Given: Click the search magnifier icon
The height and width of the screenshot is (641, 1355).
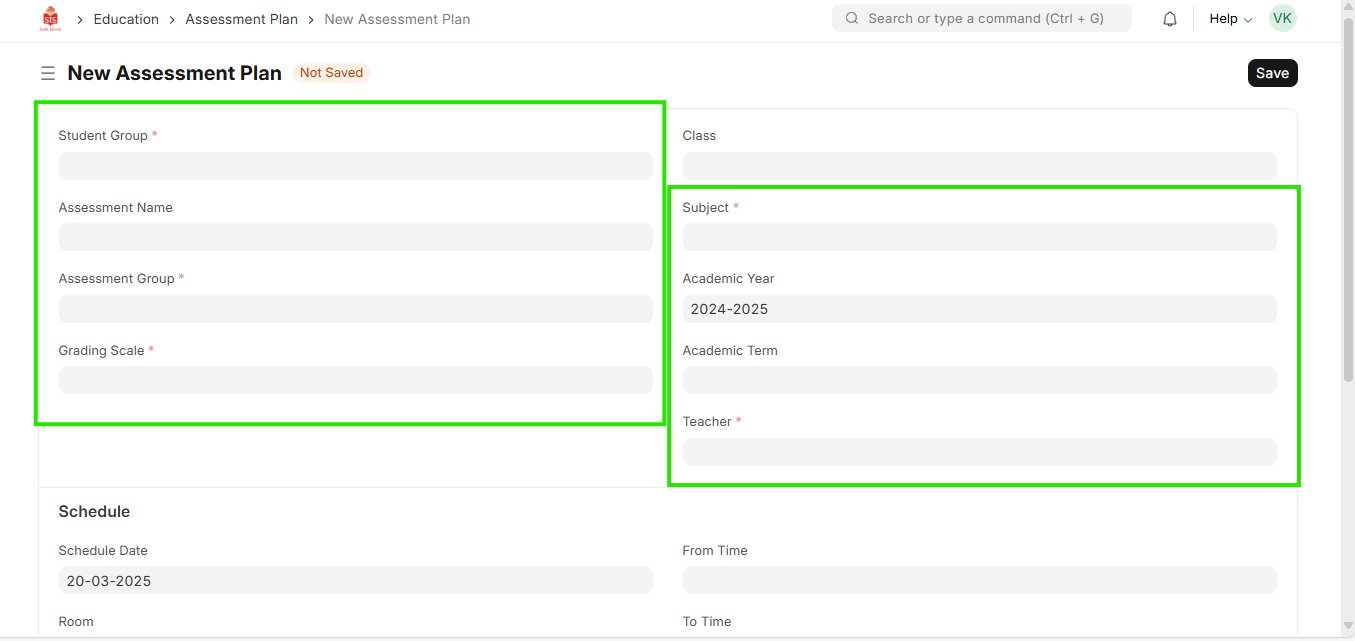Looking at the screenshot, I should point(852,18).
